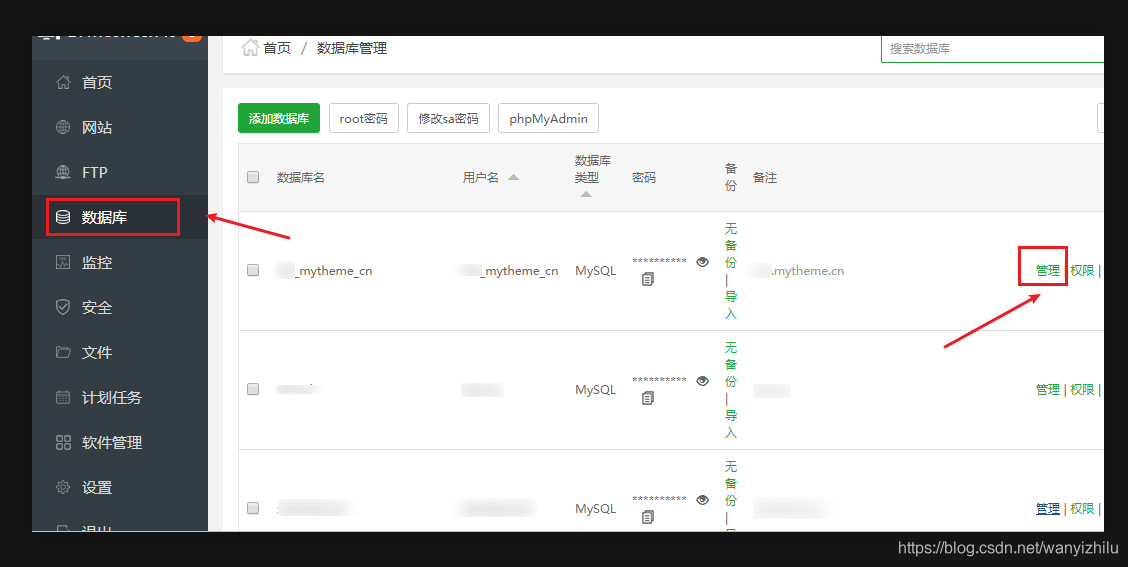Click the 安全 shield icon in the sidebar
The height and width of the screenshot is (567, 1128).
click(x=64, y=307)
